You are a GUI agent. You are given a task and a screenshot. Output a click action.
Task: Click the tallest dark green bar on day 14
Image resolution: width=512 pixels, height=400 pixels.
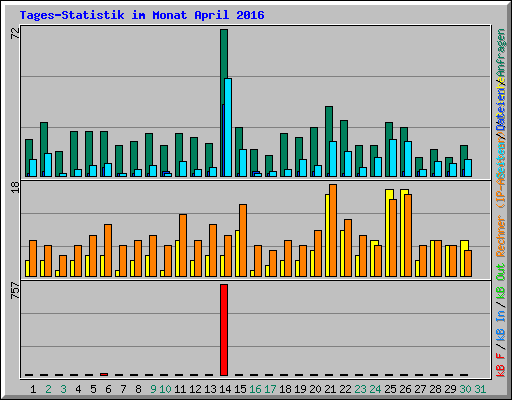(x=224, y=67)
